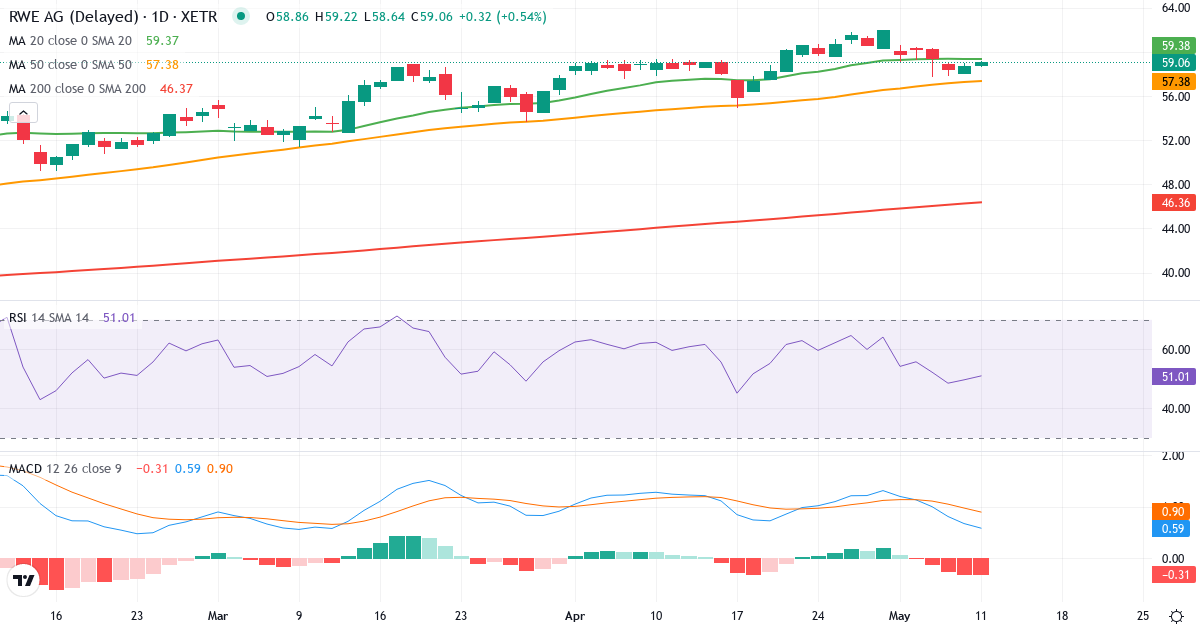Click the 46.37 MA 200 legend value
Screen dimensions: 1200x630
pyautogui.click(x=176, y=89)
